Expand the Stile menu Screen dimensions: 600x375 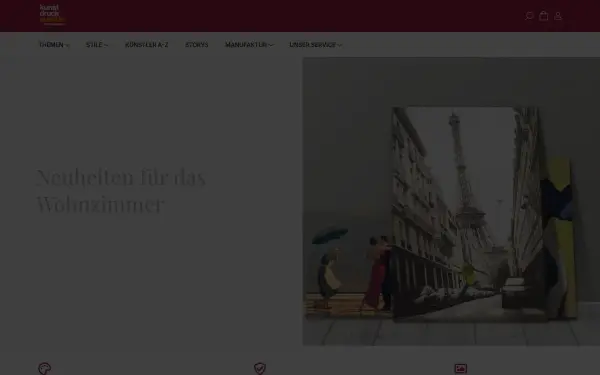97,45
